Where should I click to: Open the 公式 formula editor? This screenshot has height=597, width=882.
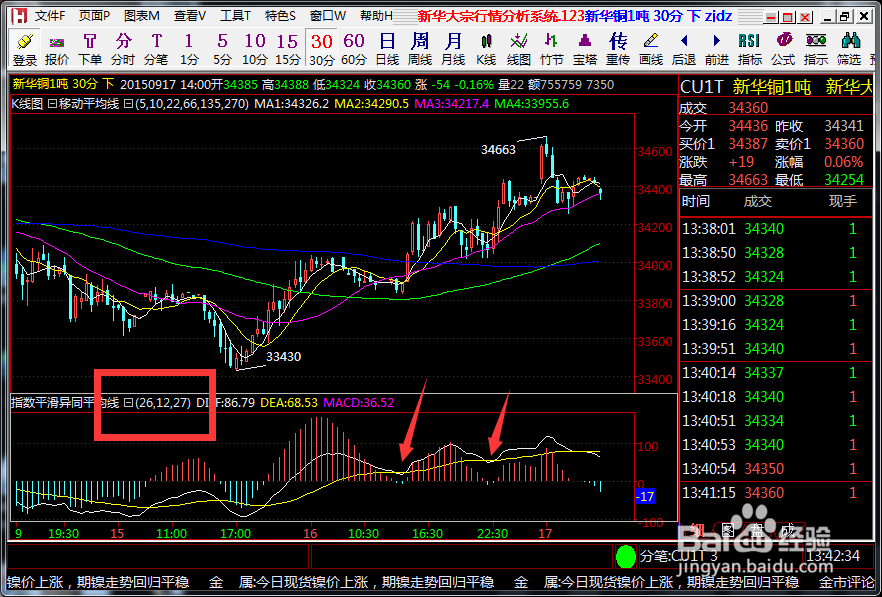pos(783,49)
